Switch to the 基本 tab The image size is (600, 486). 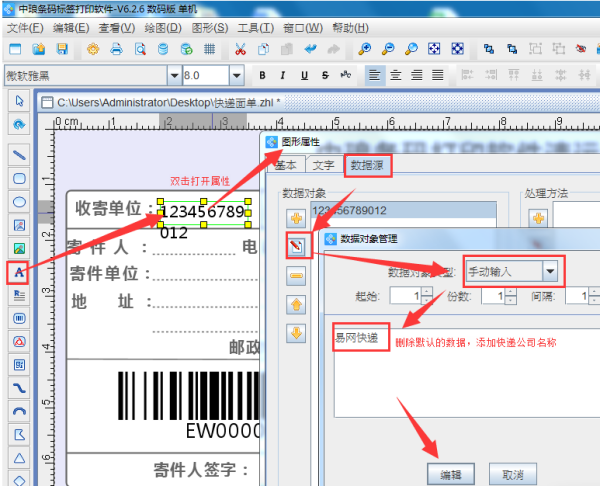285,165
